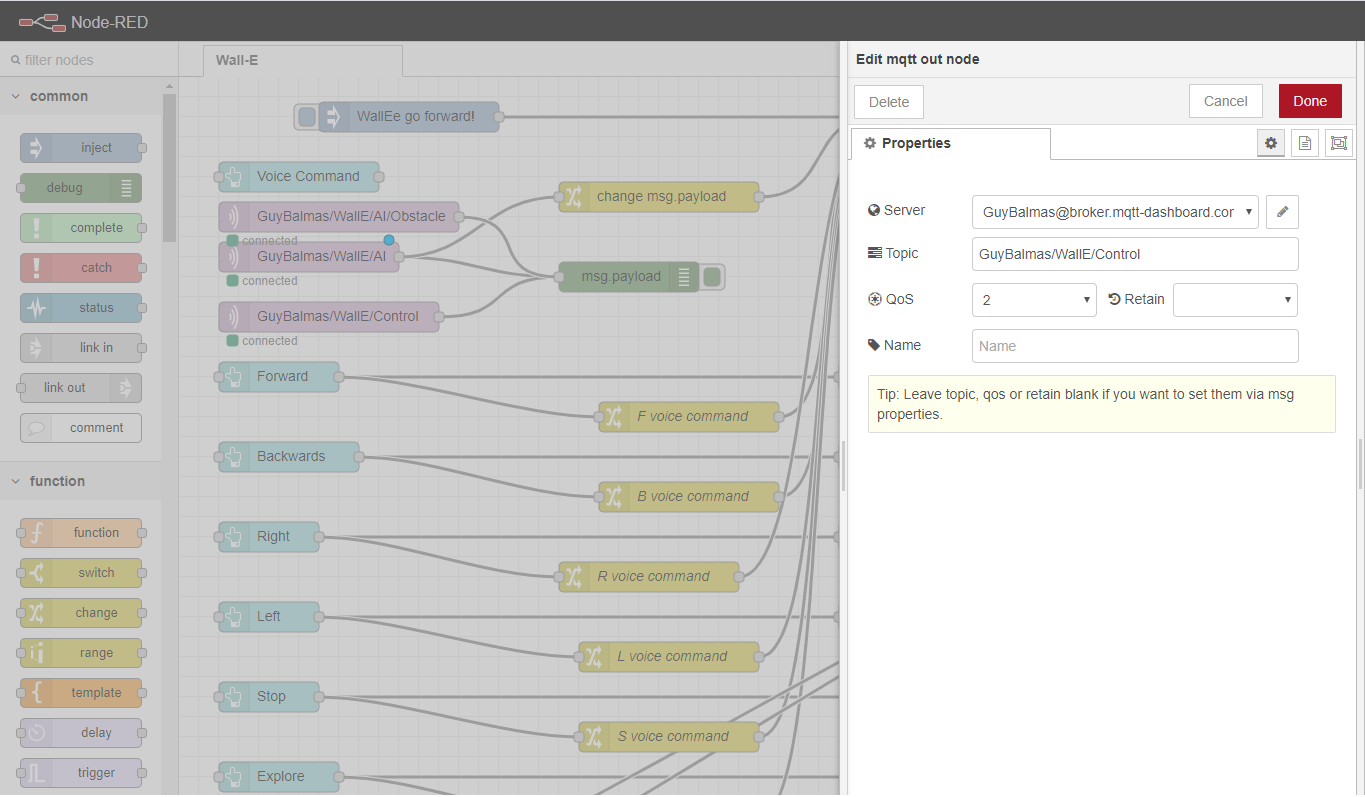The image size is (1365, 797).
Task: Open the Server dropdown
Action: coord(1115,212)
